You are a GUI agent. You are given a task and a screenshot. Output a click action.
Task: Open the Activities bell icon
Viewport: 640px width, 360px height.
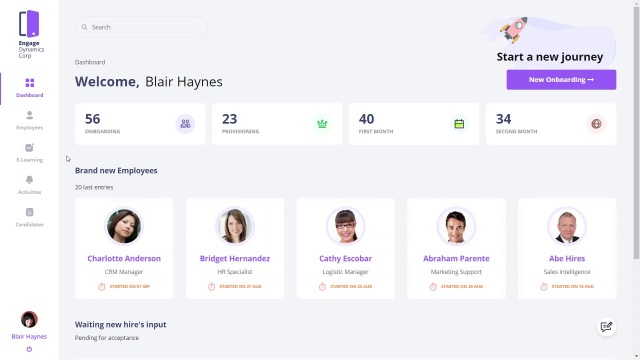29,180
